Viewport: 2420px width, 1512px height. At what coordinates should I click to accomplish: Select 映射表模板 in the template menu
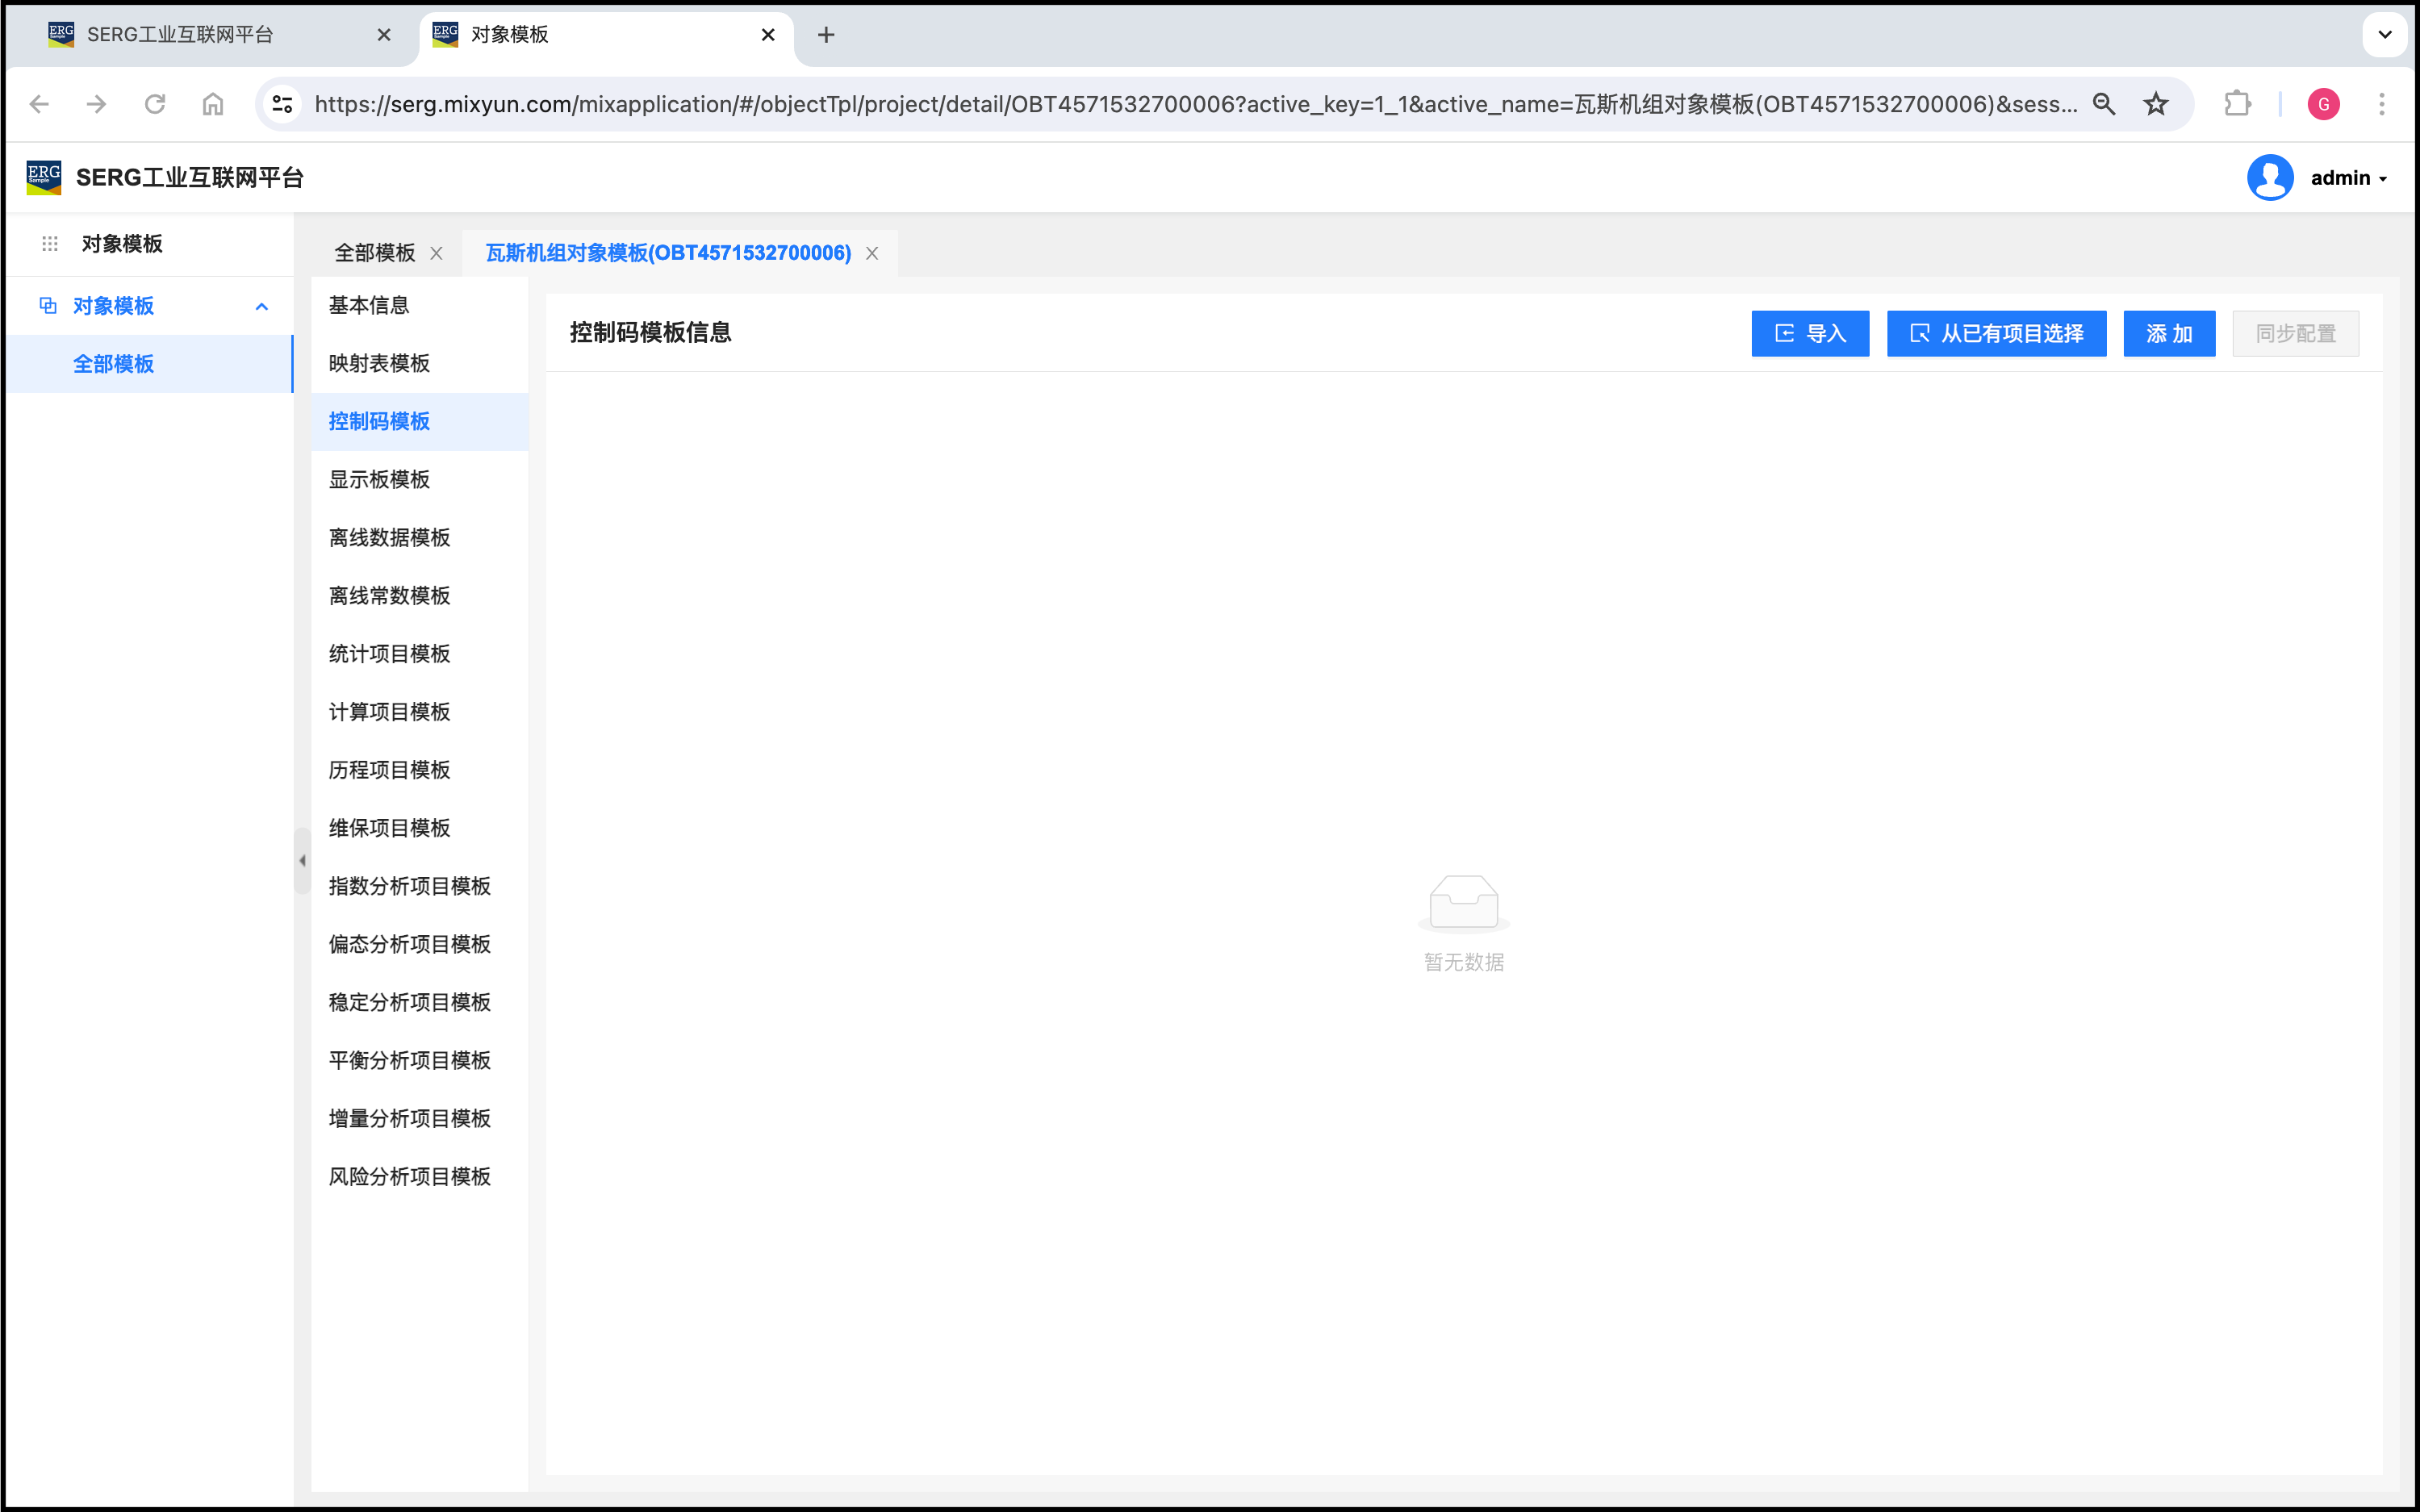[x=379, y=364]
